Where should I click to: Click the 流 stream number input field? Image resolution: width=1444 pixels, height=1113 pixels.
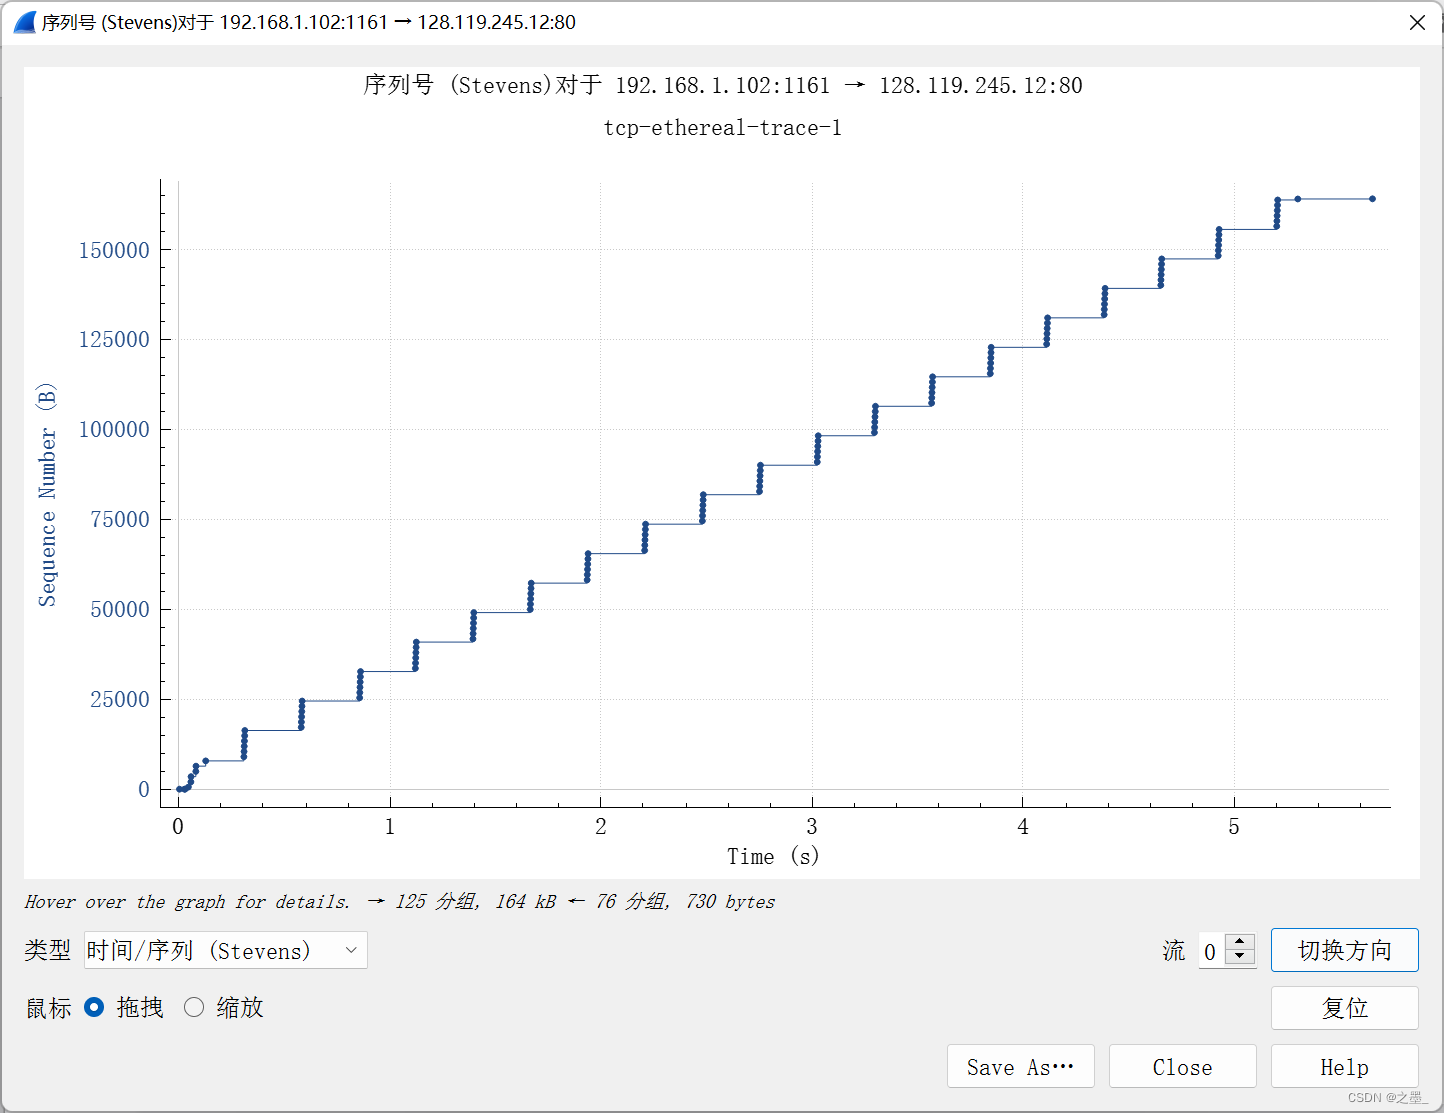1212,951
